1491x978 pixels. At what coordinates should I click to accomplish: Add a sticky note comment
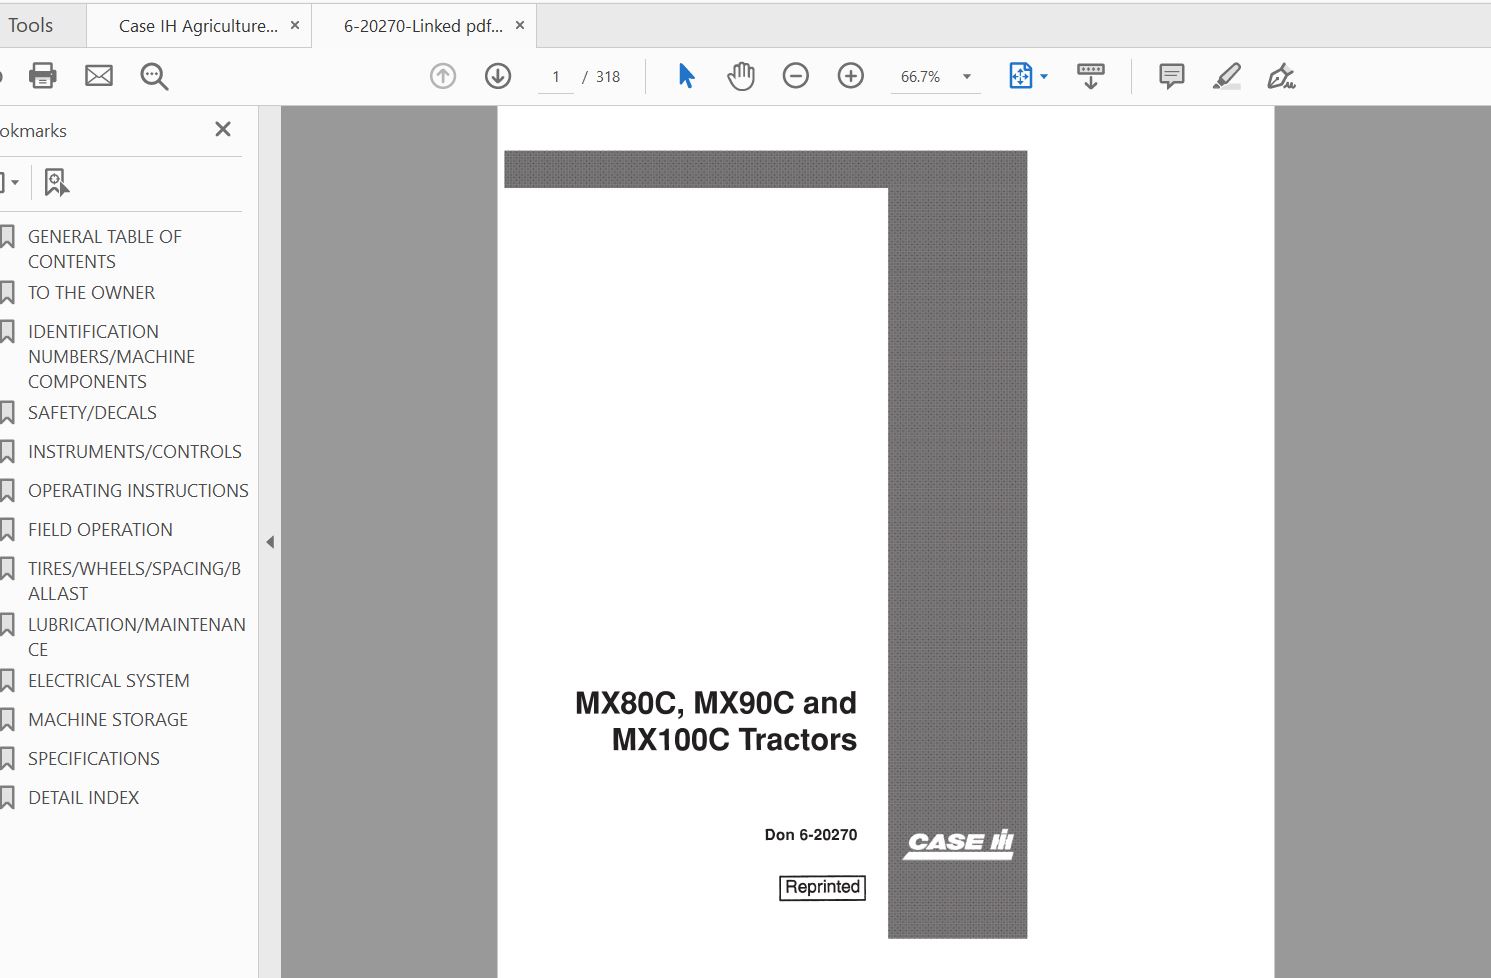pos(1171,76)
